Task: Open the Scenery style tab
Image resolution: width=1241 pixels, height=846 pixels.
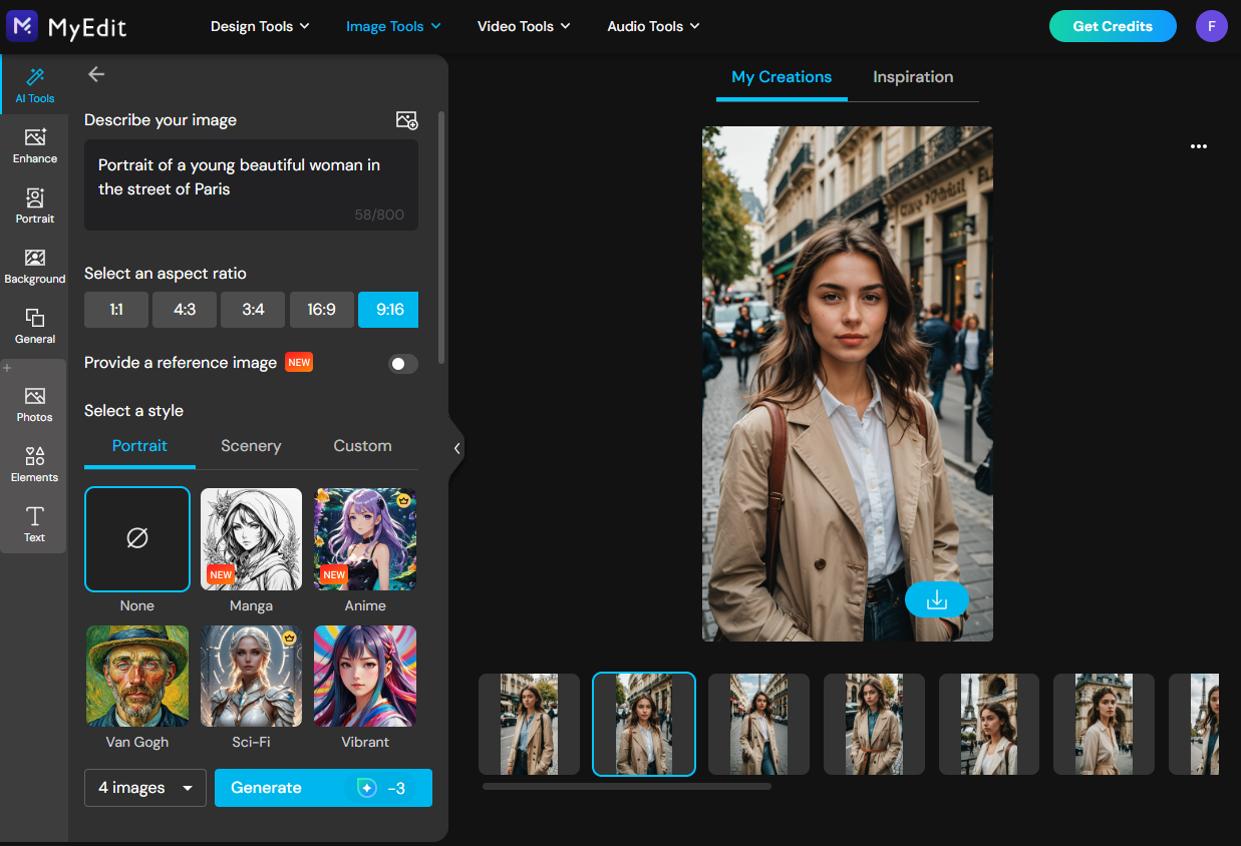Action: (x=250, y=446)
